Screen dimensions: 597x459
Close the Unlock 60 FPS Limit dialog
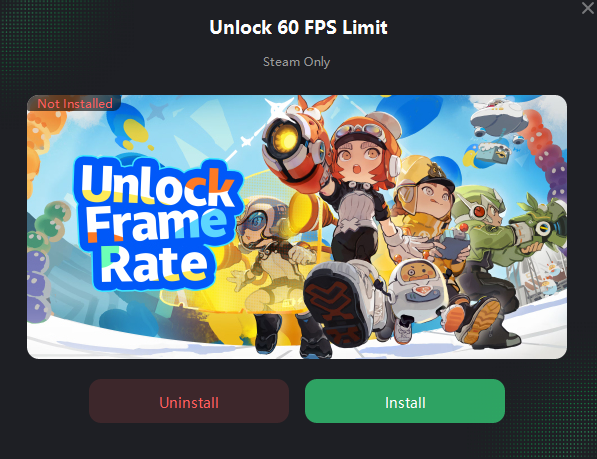(588, 8)
